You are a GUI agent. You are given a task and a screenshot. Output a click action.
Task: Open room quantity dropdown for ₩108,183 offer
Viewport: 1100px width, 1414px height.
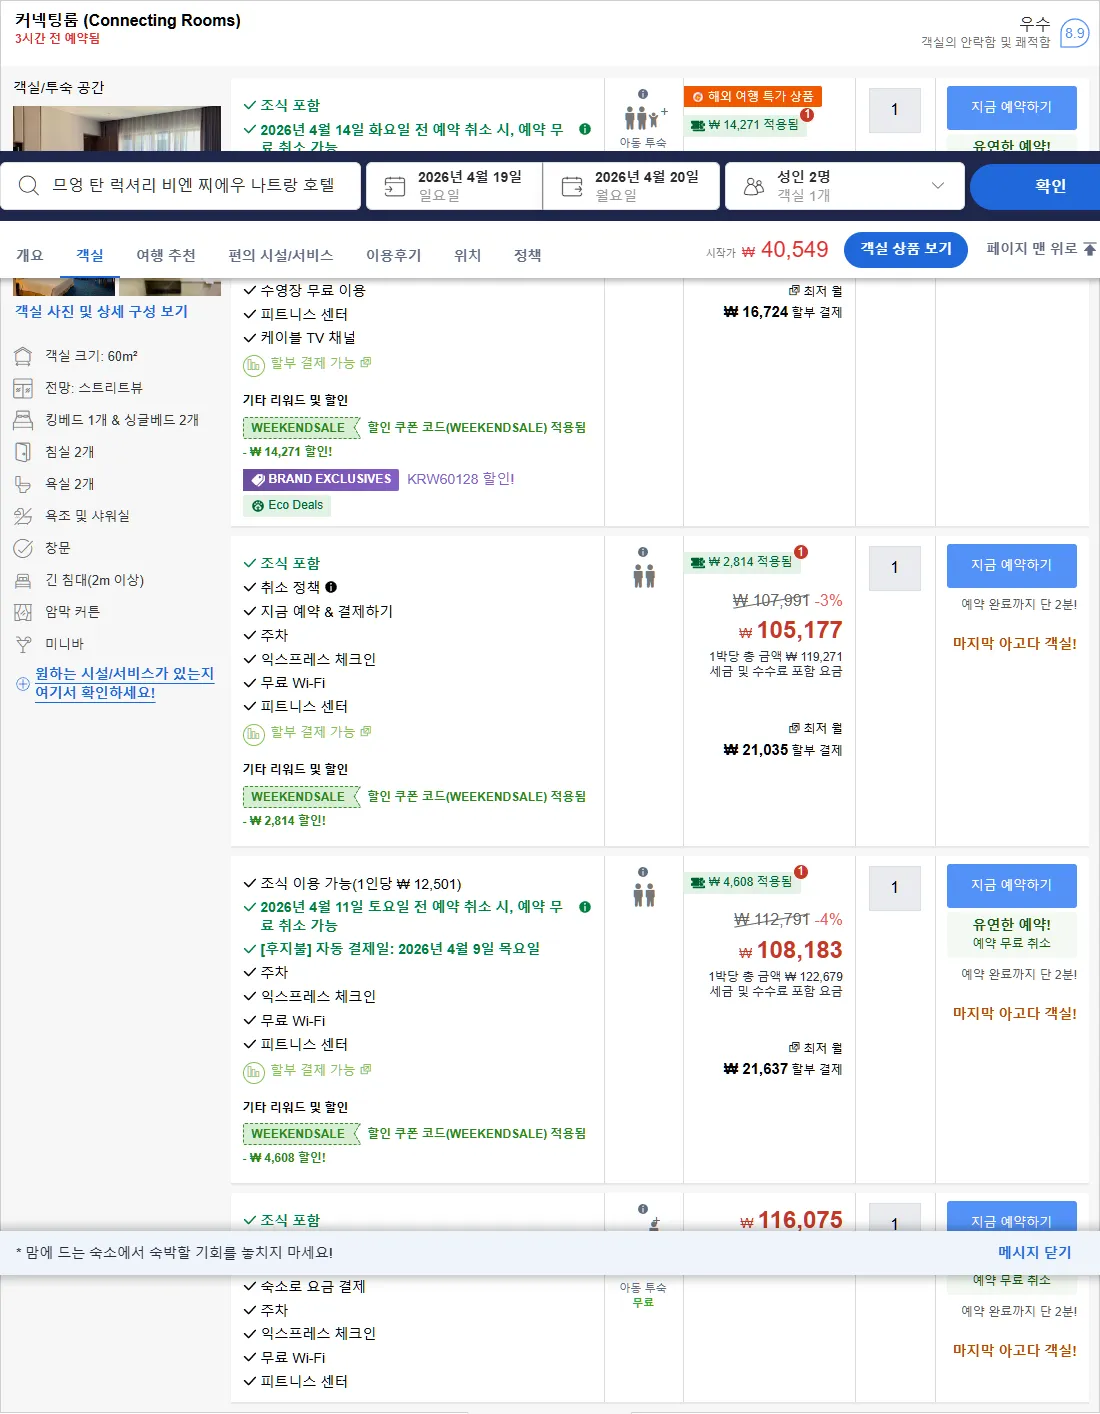pyautogui.click(x=895, y=887)
